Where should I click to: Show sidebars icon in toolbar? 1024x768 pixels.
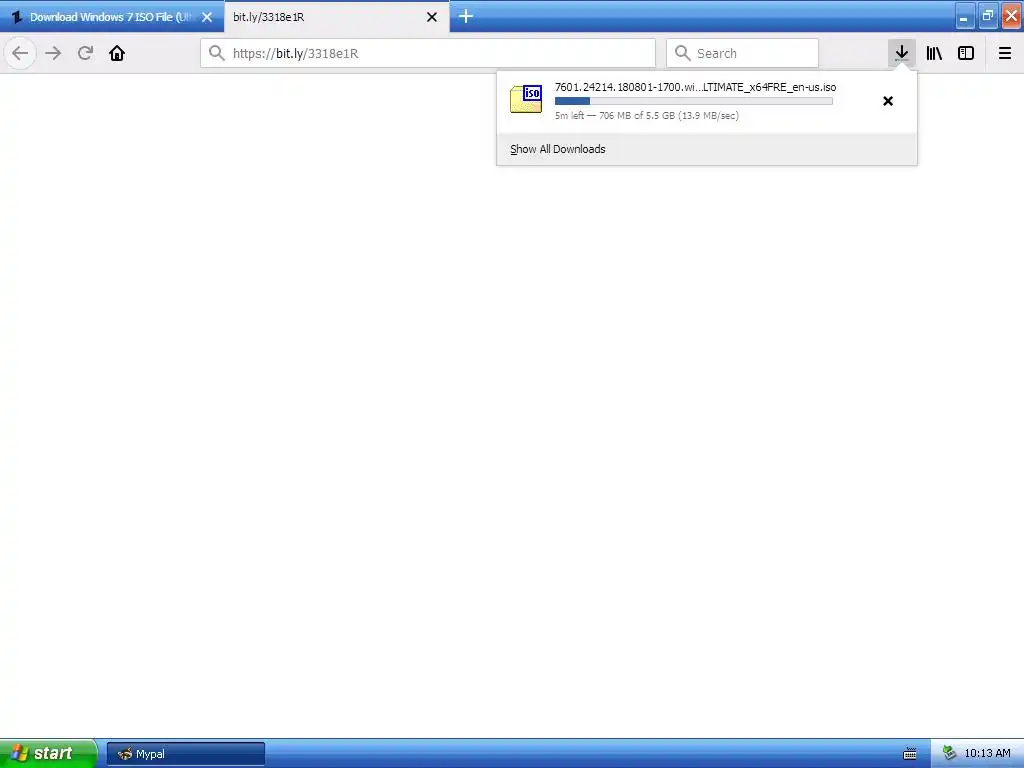pyautogui.click(x=966, y=53)
